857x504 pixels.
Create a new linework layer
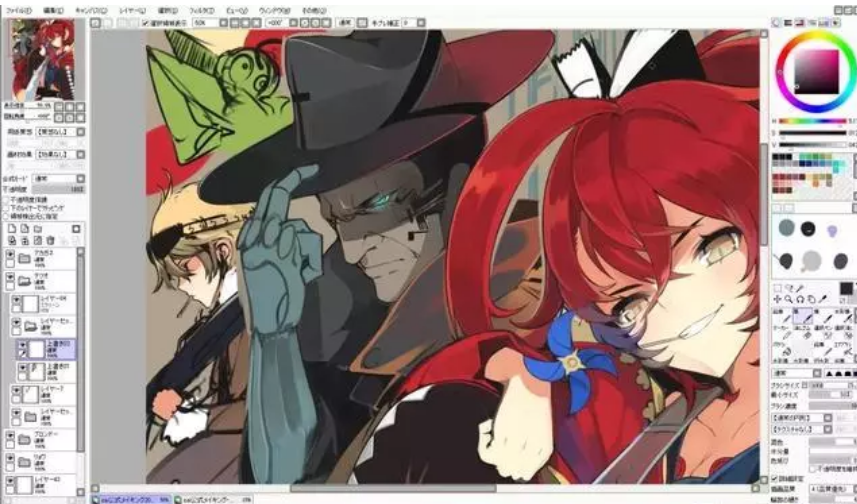[x=25, y=228]
